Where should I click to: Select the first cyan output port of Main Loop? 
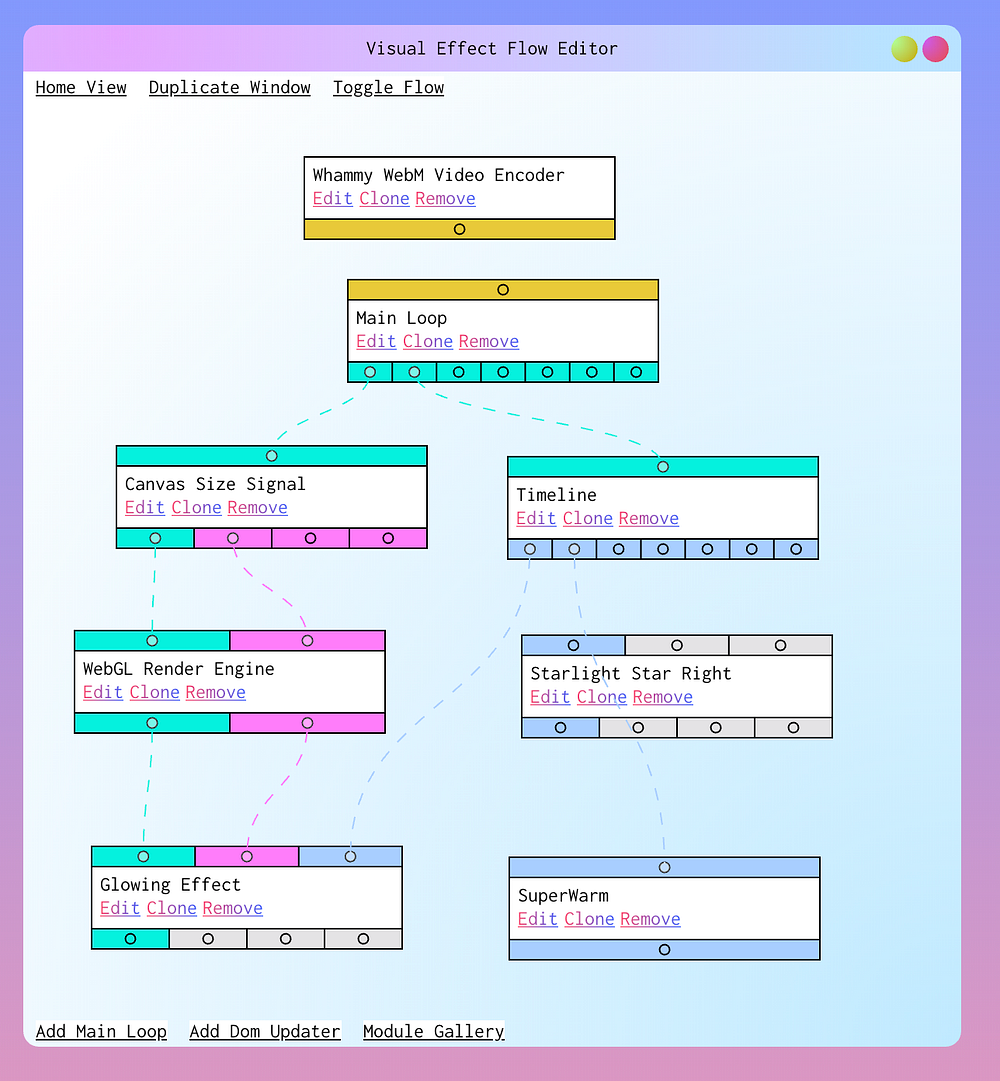tap(369, 371)
